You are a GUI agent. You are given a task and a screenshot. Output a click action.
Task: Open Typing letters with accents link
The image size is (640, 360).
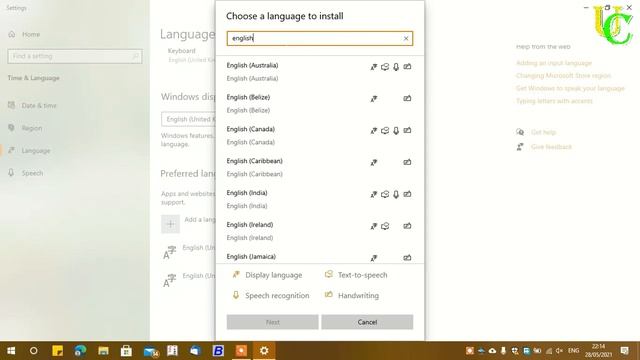(554, 101)
